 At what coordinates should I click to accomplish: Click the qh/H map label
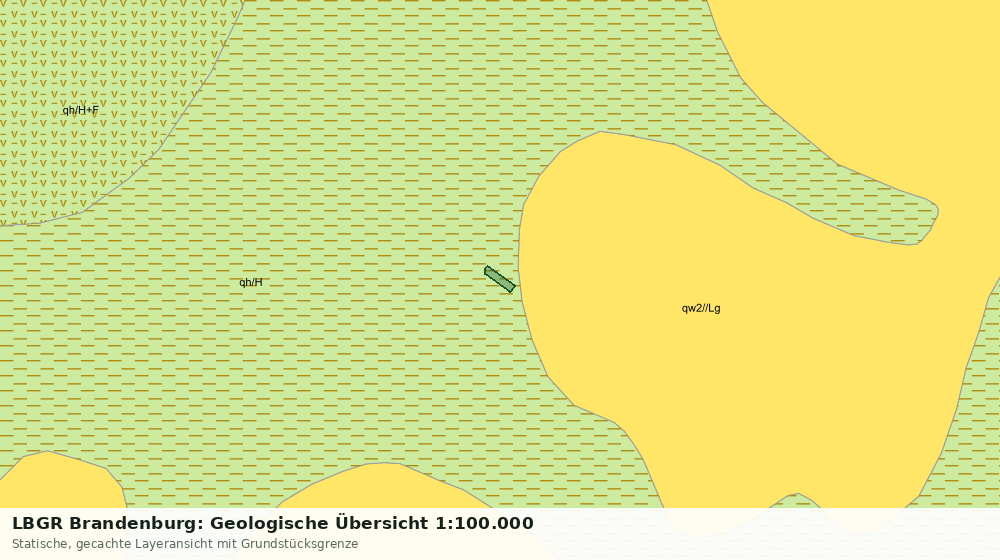point(251,283)
